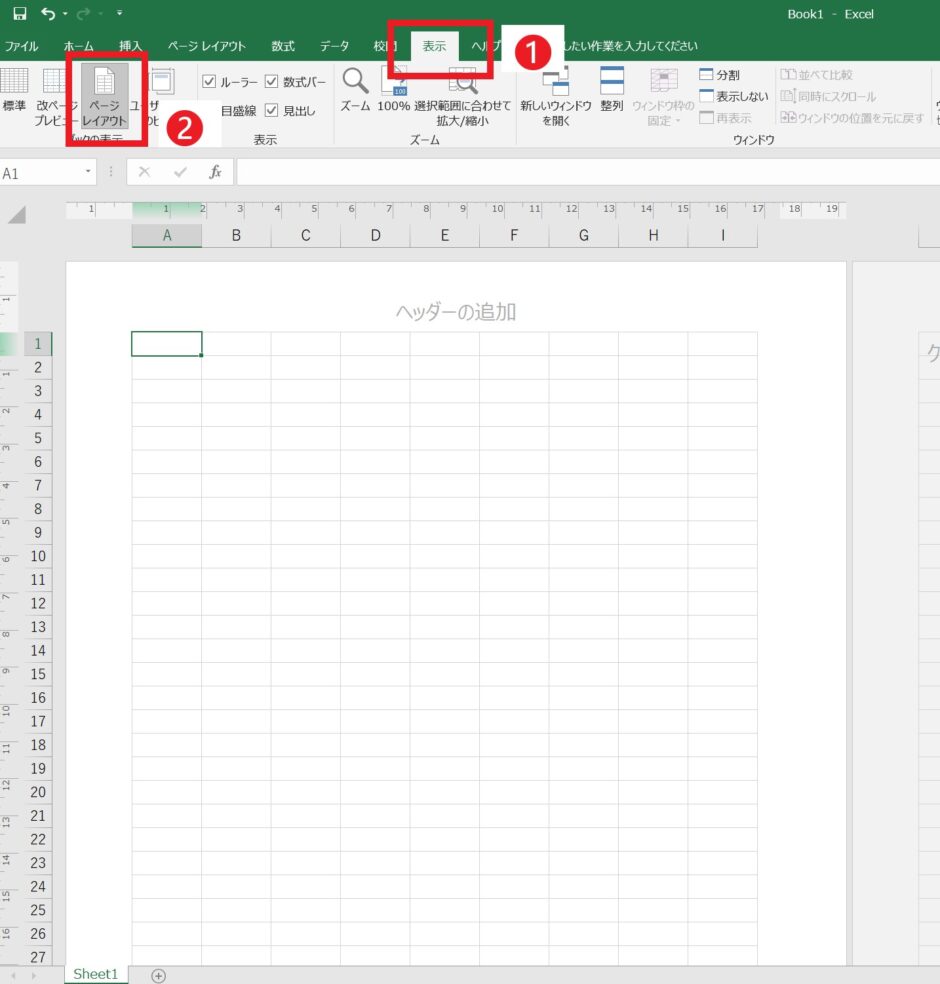This screenshot has height=984, width=940.
Task: Click the ヘッダーの追加 header area
Action: click(x=456, y=311)
